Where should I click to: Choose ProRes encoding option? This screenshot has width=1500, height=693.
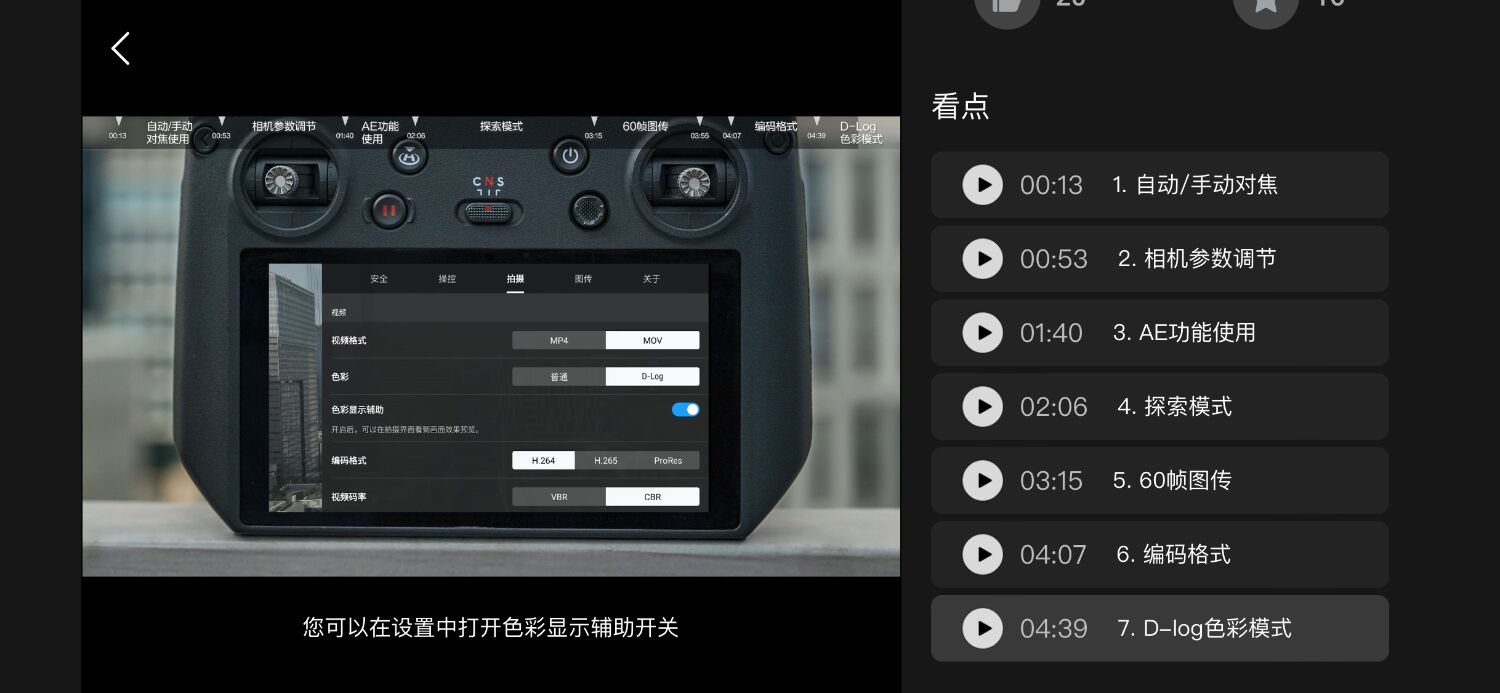[668, 461]
